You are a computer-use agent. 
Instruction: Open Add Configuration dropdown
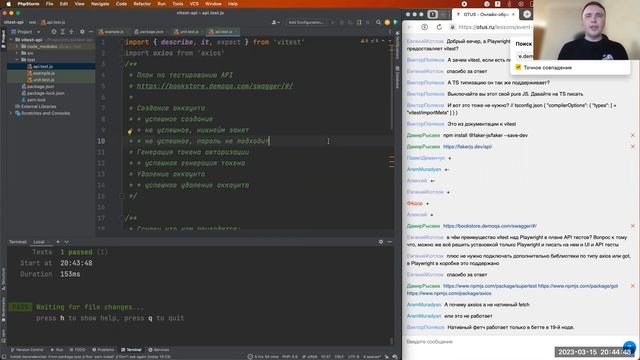click(306, 22)
